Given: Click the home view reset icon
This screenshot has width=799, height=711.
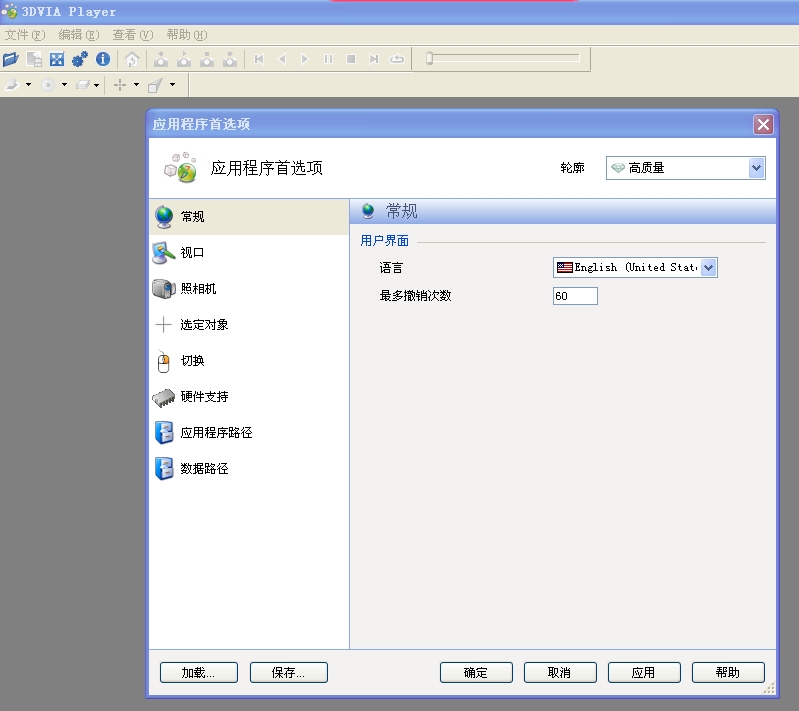Looking at the screenshot, I should (x=132, y=59).
